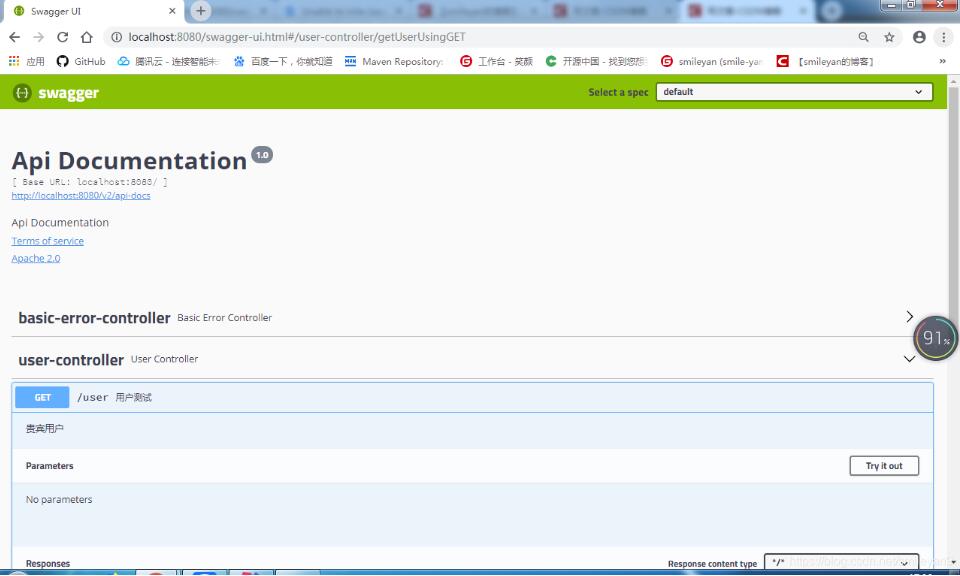This screenshot has width=960, height=576.
Task: Open the Chrome apps grid icon
Action: [13, 60]
